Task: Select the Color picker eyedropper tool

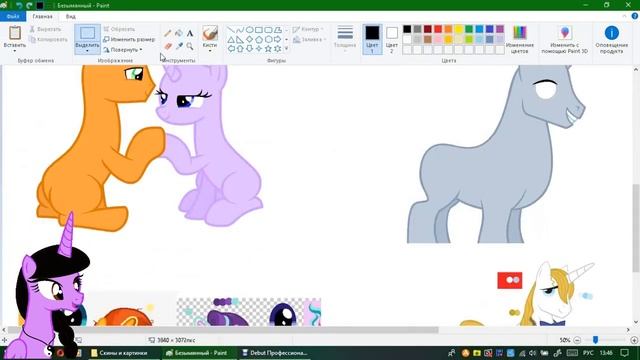Action: click(x=179, y=46)
